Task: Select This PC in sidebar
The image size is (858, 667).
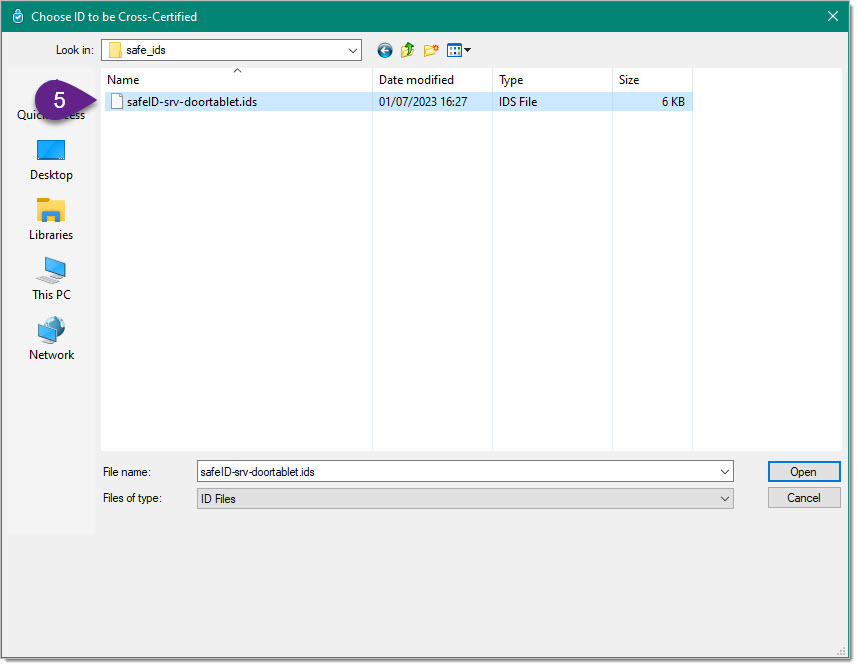Action: coord(51,279)
